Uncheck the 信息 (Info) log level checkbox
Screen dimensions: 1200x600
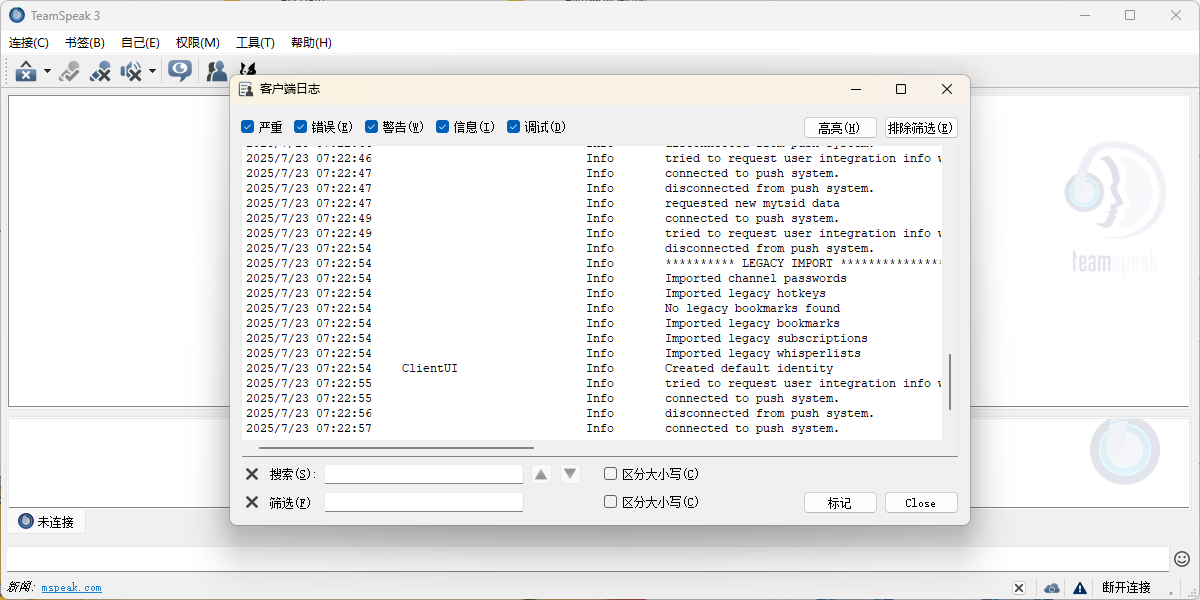[442, 127]
